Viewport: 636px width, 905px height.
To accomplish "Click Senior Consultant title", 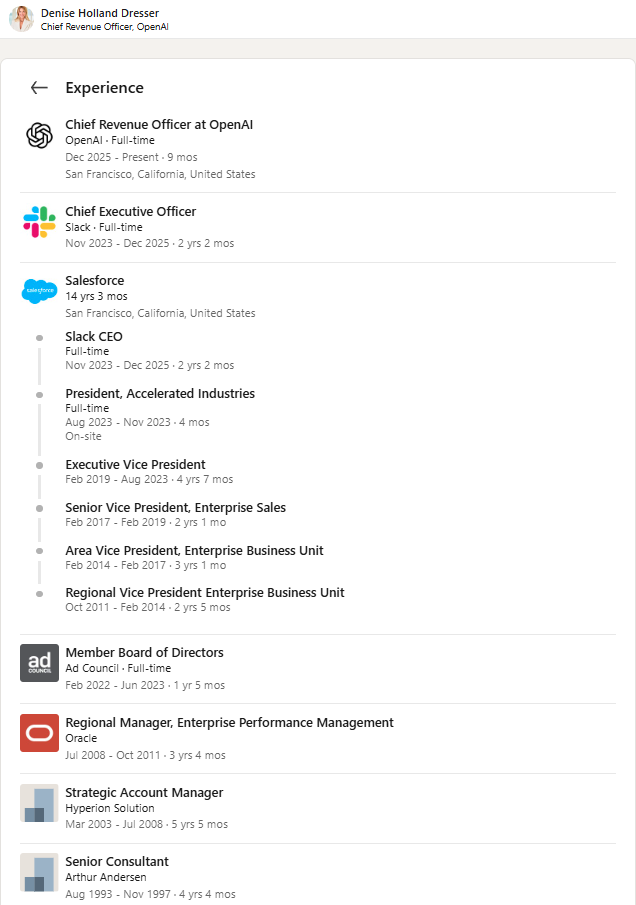I will pos(117,862).
